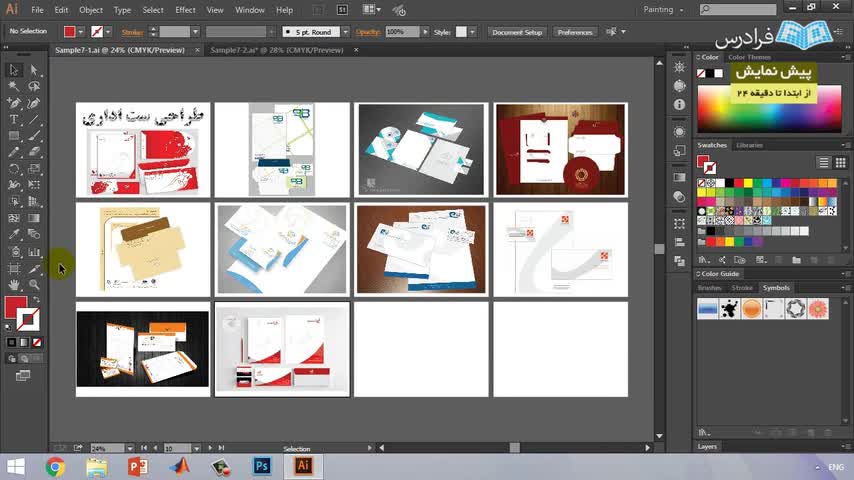Activate the Draw Normal mode

[x=11, y=359]
